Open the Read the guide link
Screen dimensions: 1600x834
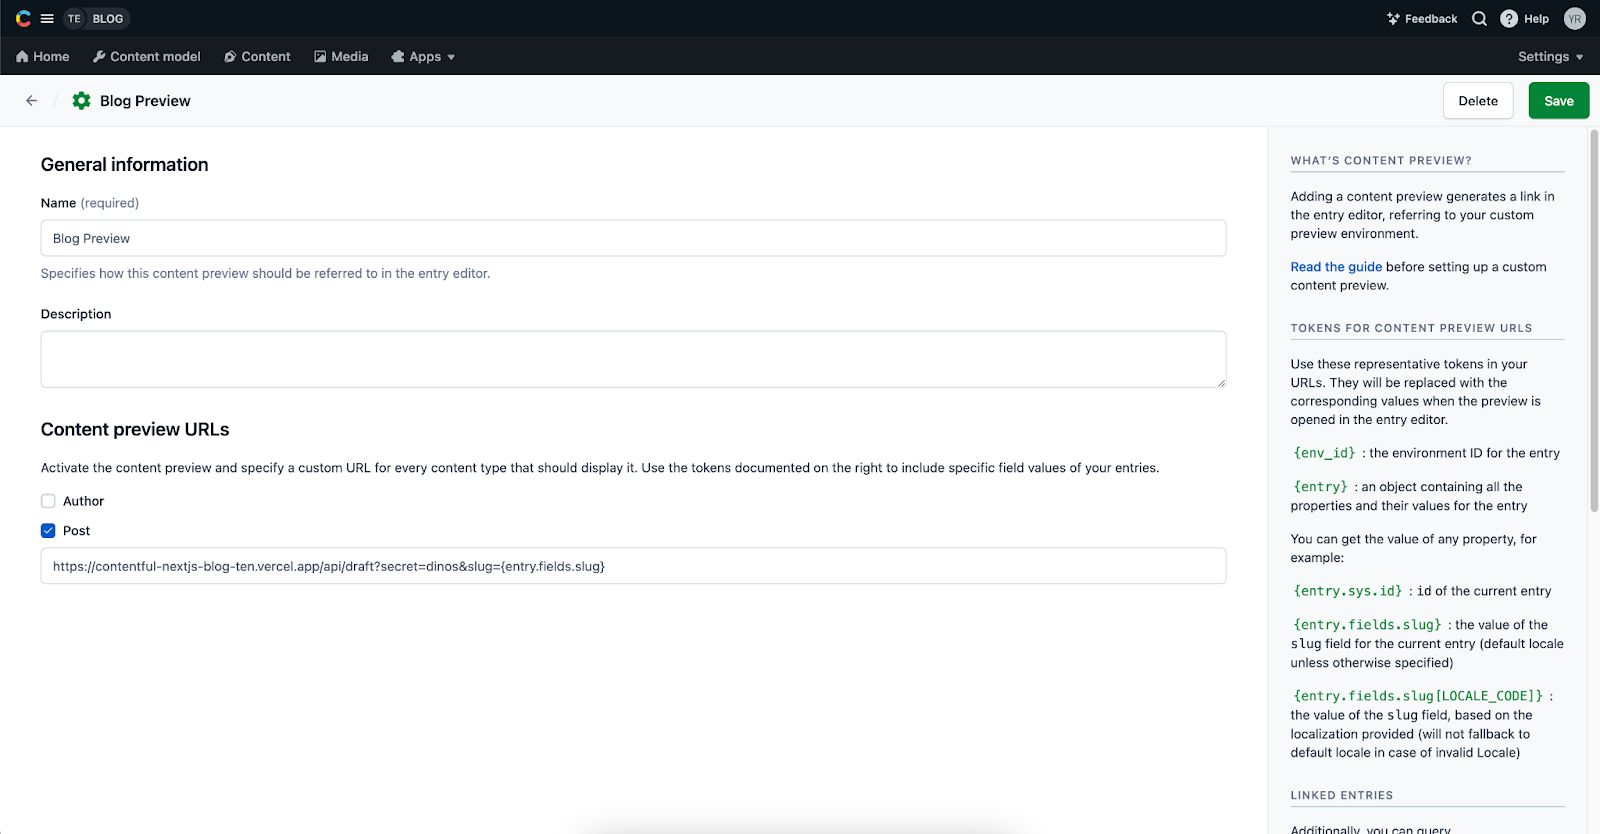coord(1336,267)
